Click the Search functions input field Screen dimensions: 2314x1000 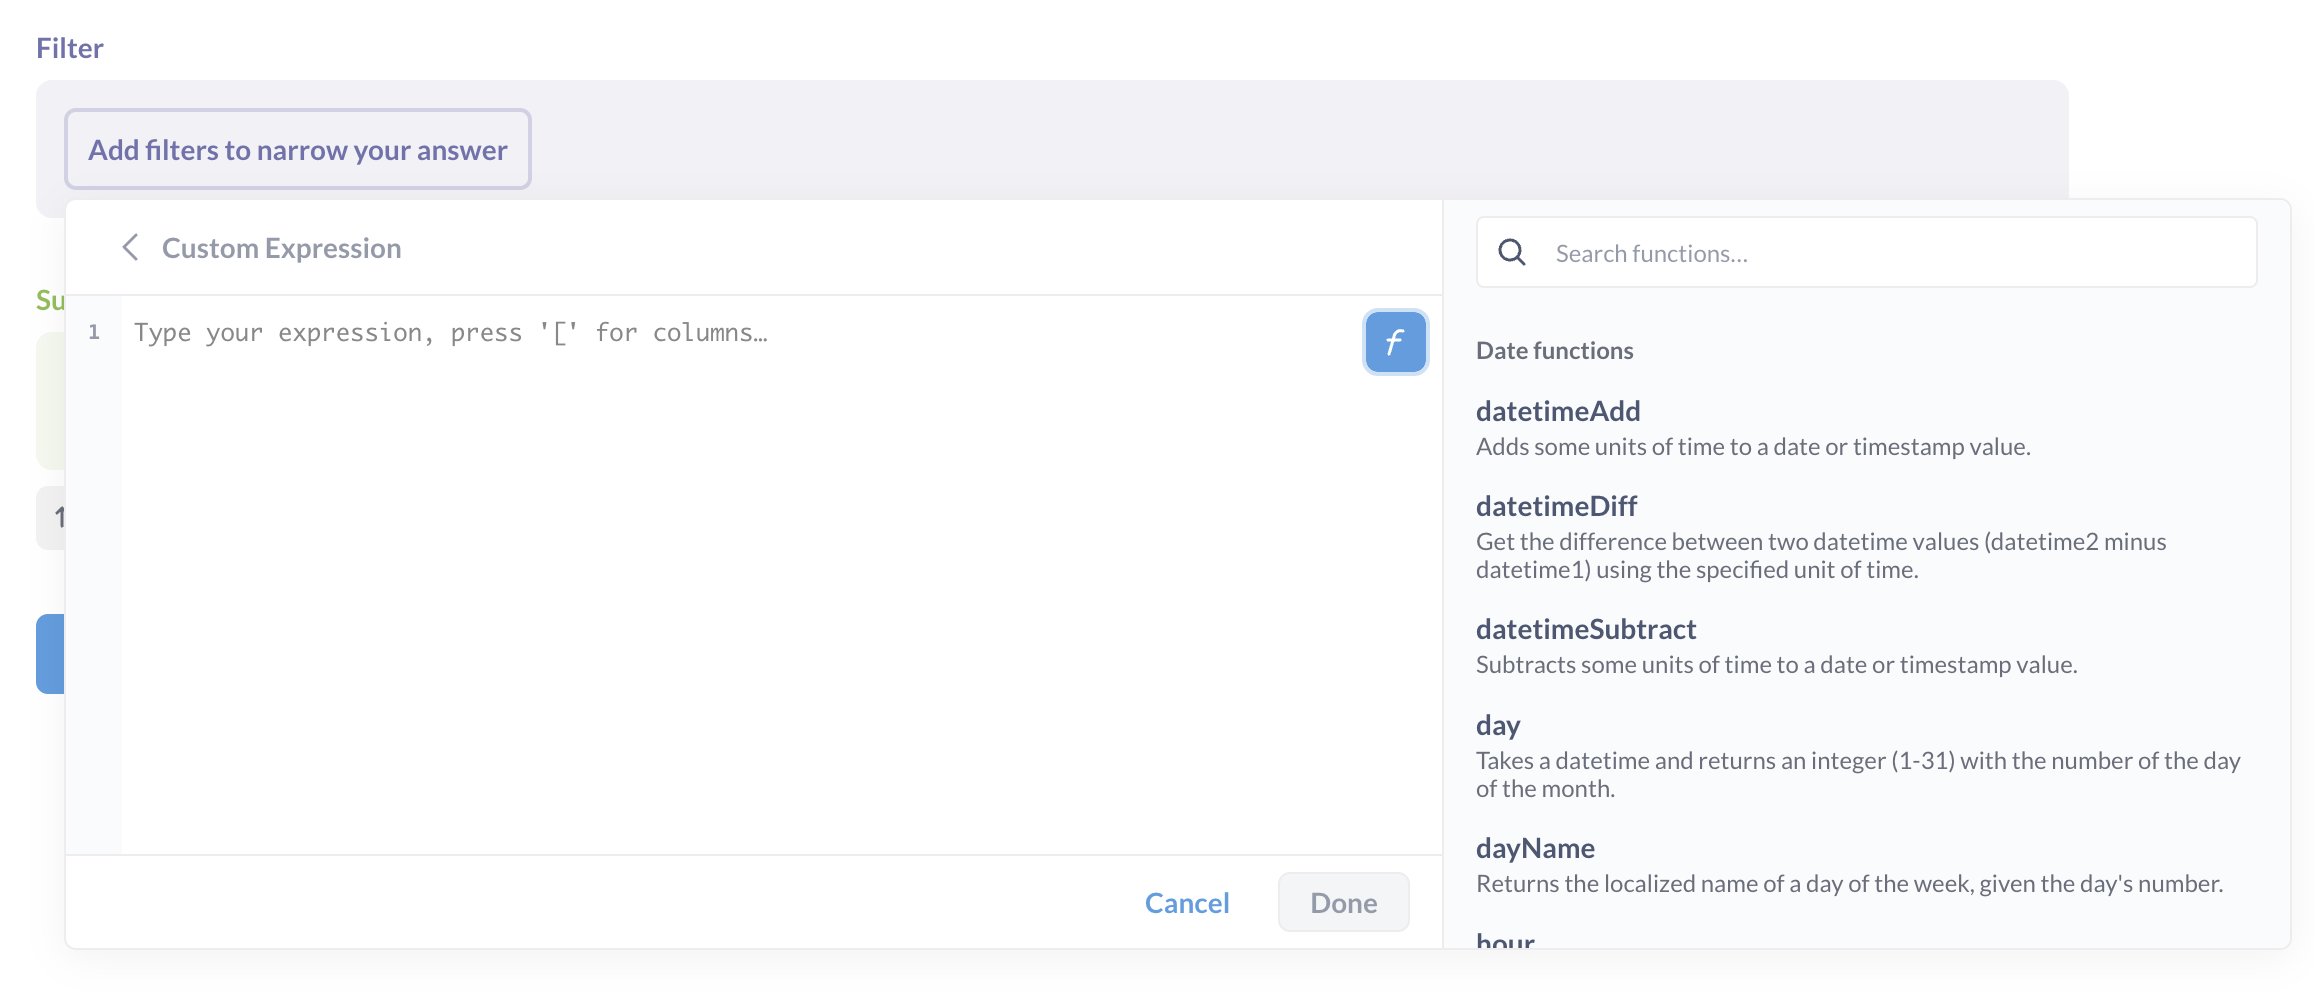click(x=1800, y=252)
